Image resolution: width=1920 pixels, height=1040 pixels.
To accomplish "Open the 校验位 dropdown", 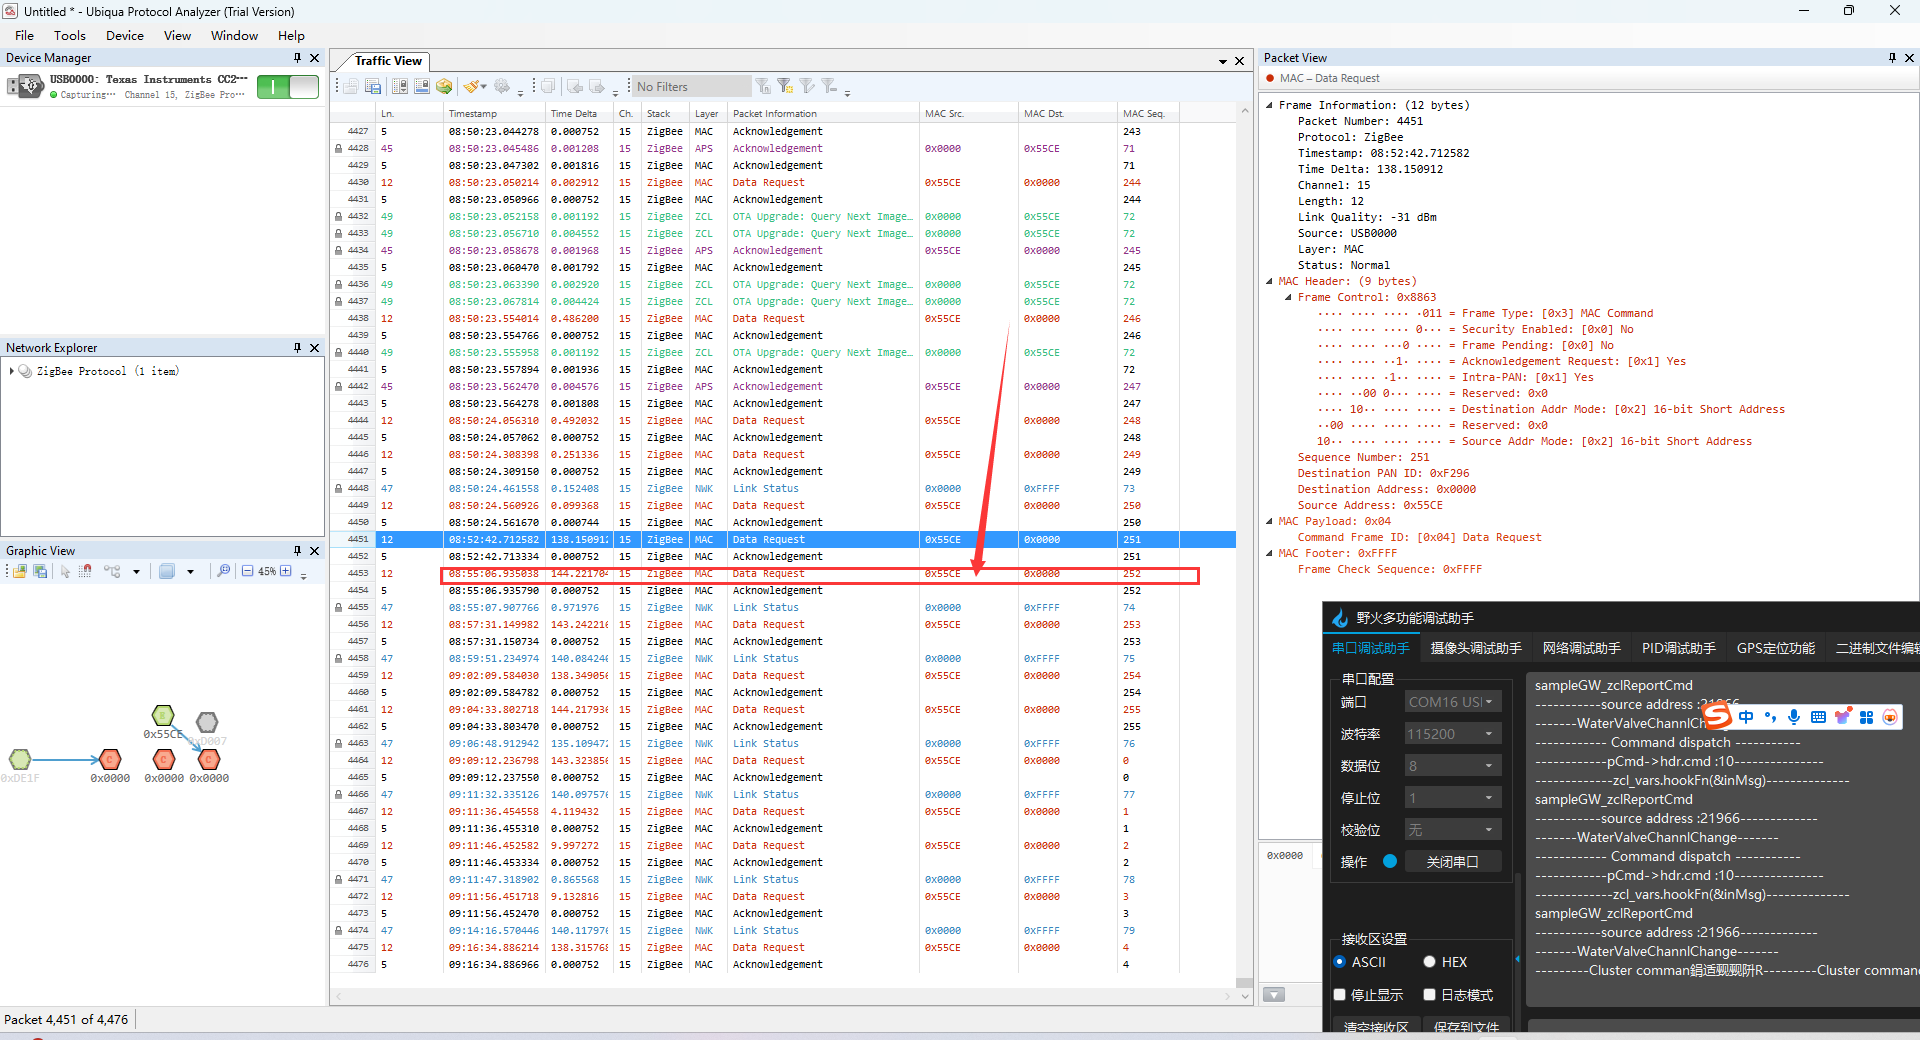I will pyautogui.click(x=1453, y=830).
